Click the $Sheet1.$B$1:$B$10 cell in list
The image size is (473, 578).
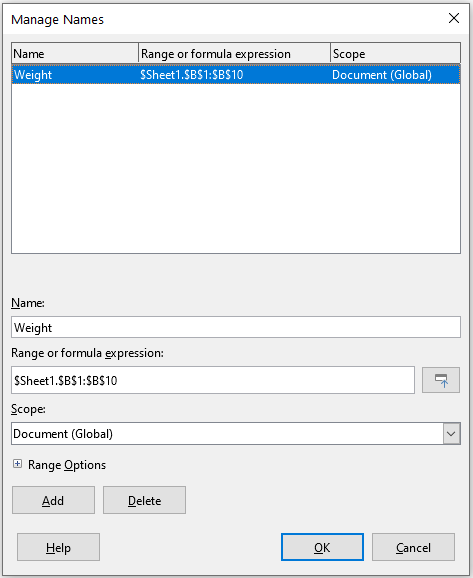point(191,75)
